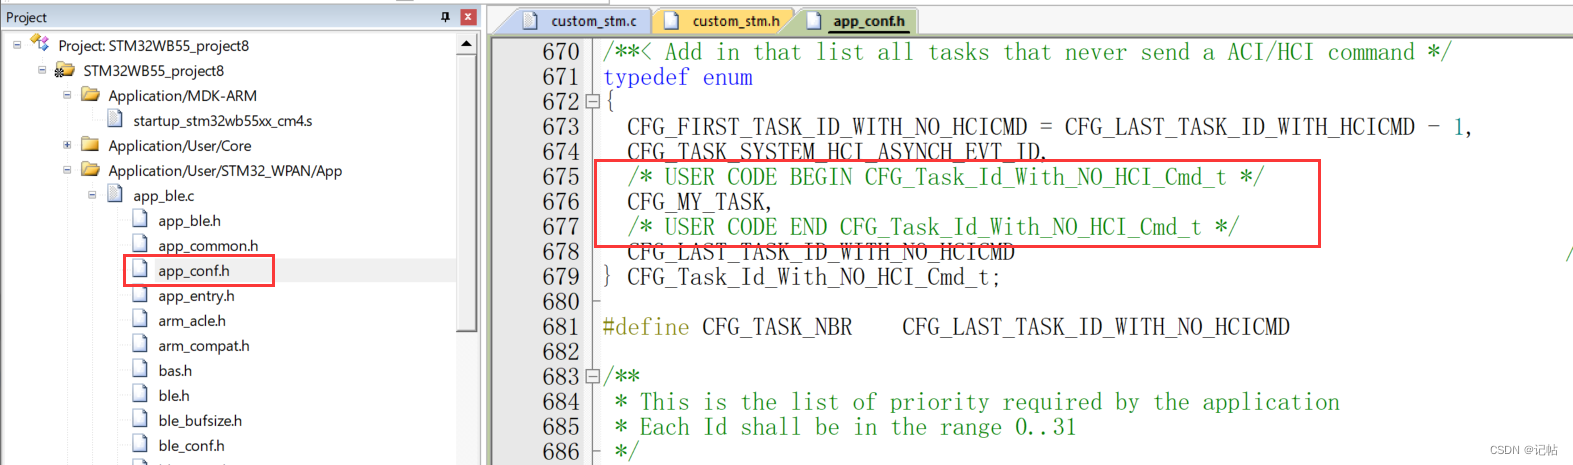Click the document icon on app_conf.h tab
Screen dimensions: 1573x465
[814, 20]
